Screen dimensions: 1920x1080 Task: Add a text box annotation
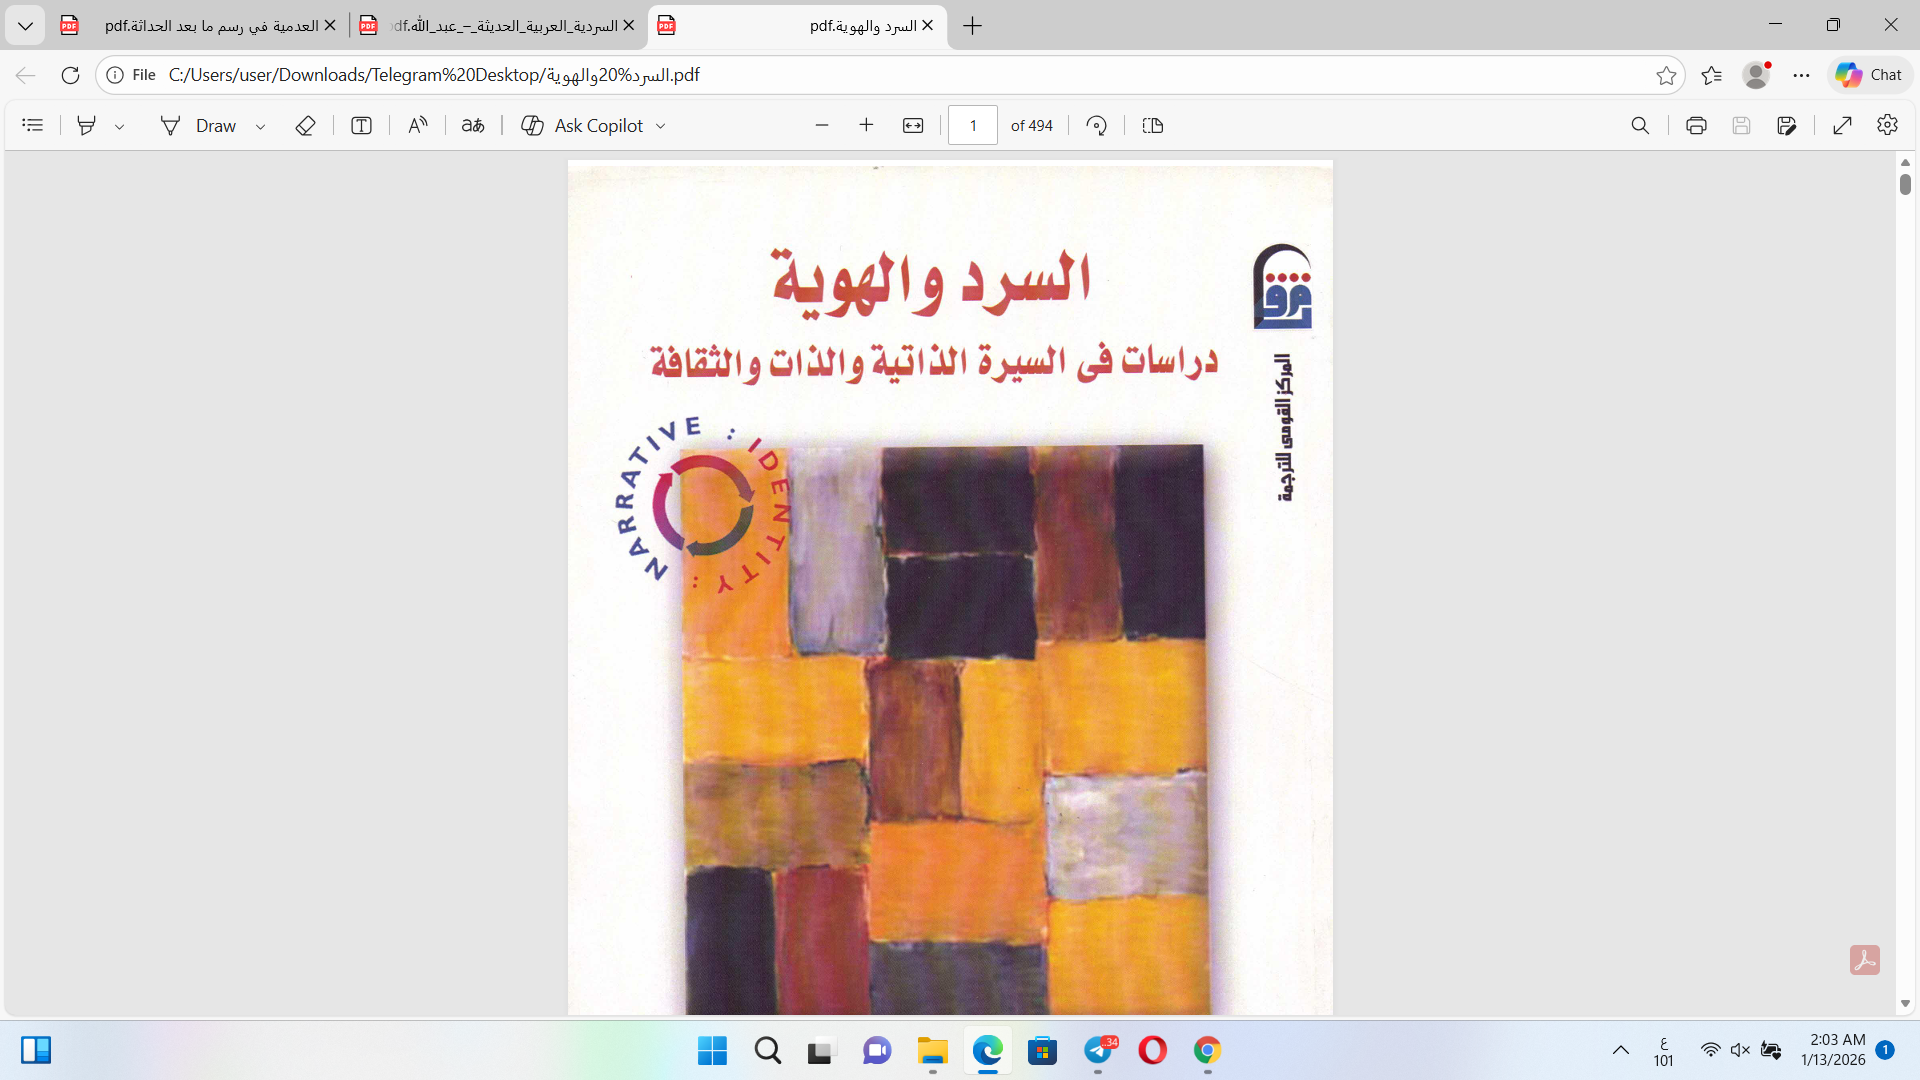[361, 125]
